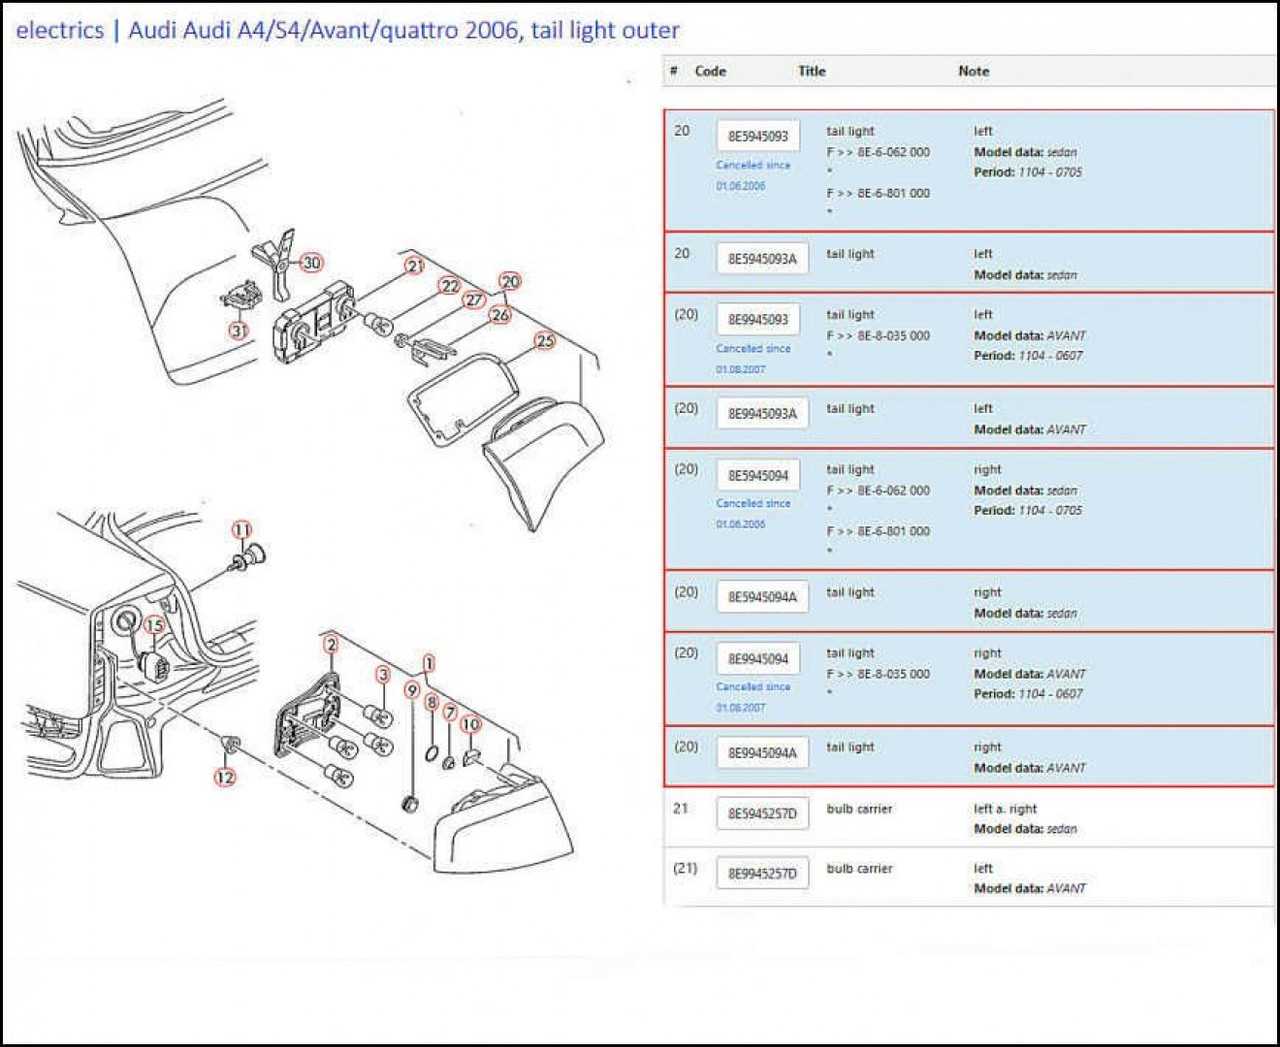1280x1047 pixels.
Task: Click 'Period: 1104 - 0607' in 8E9945094 row
Action: click(x=1028, y=694)
